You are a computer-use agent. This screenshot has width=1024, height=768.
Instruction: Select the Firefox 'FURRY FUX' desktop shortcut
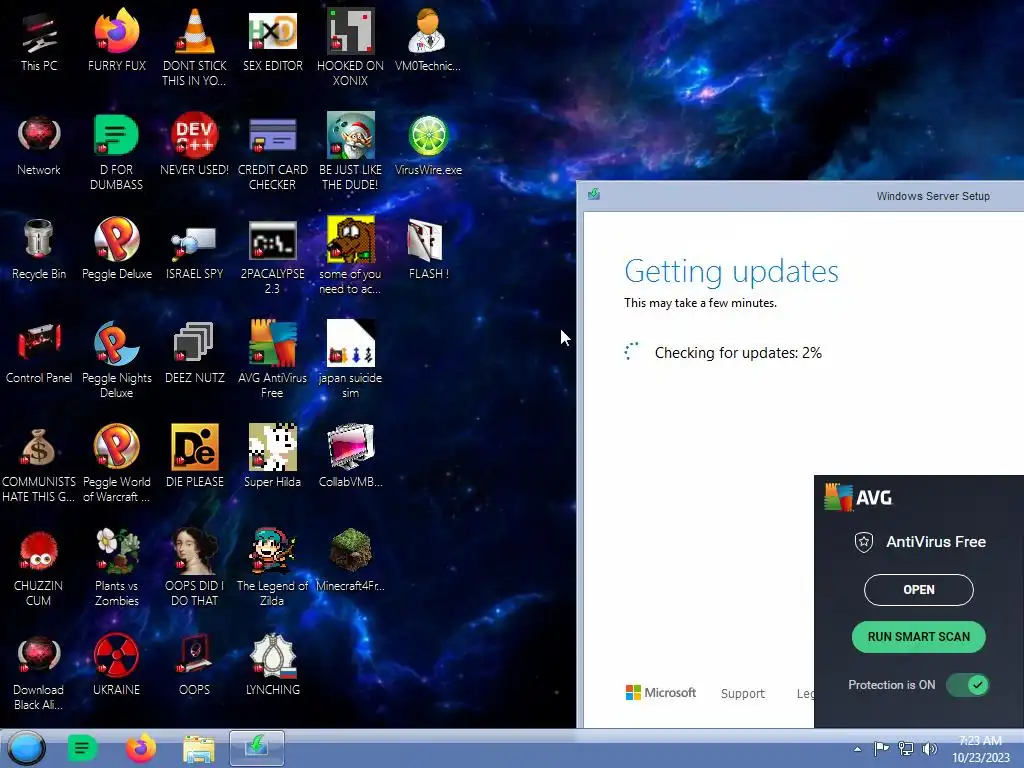point(117,40)
